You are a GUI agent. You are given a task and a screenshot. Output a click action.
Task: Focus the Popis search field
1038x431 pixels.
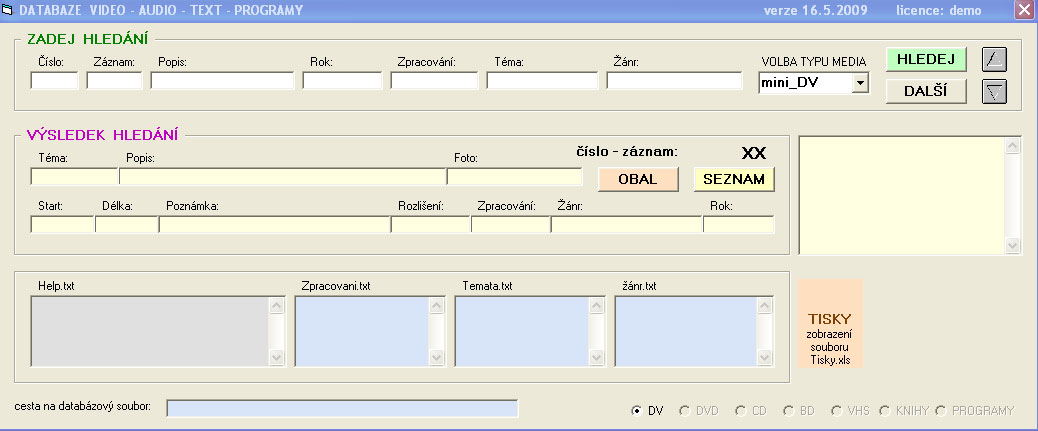click(x=222, y=81)
